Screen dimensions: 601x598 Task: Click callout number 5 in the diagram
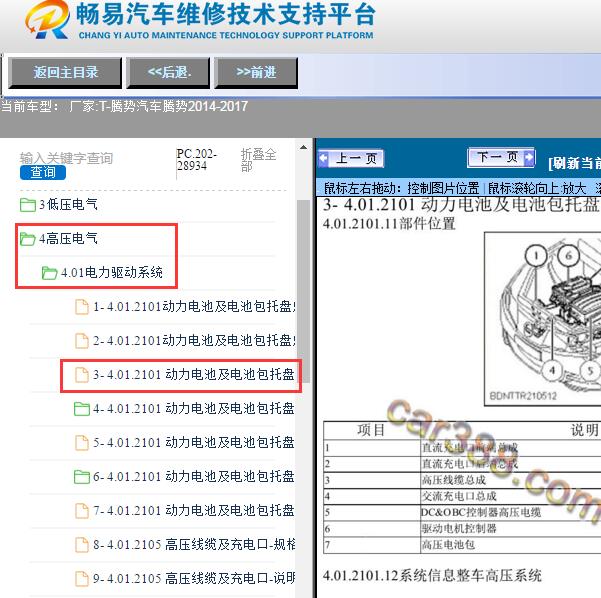pos(590,371)
